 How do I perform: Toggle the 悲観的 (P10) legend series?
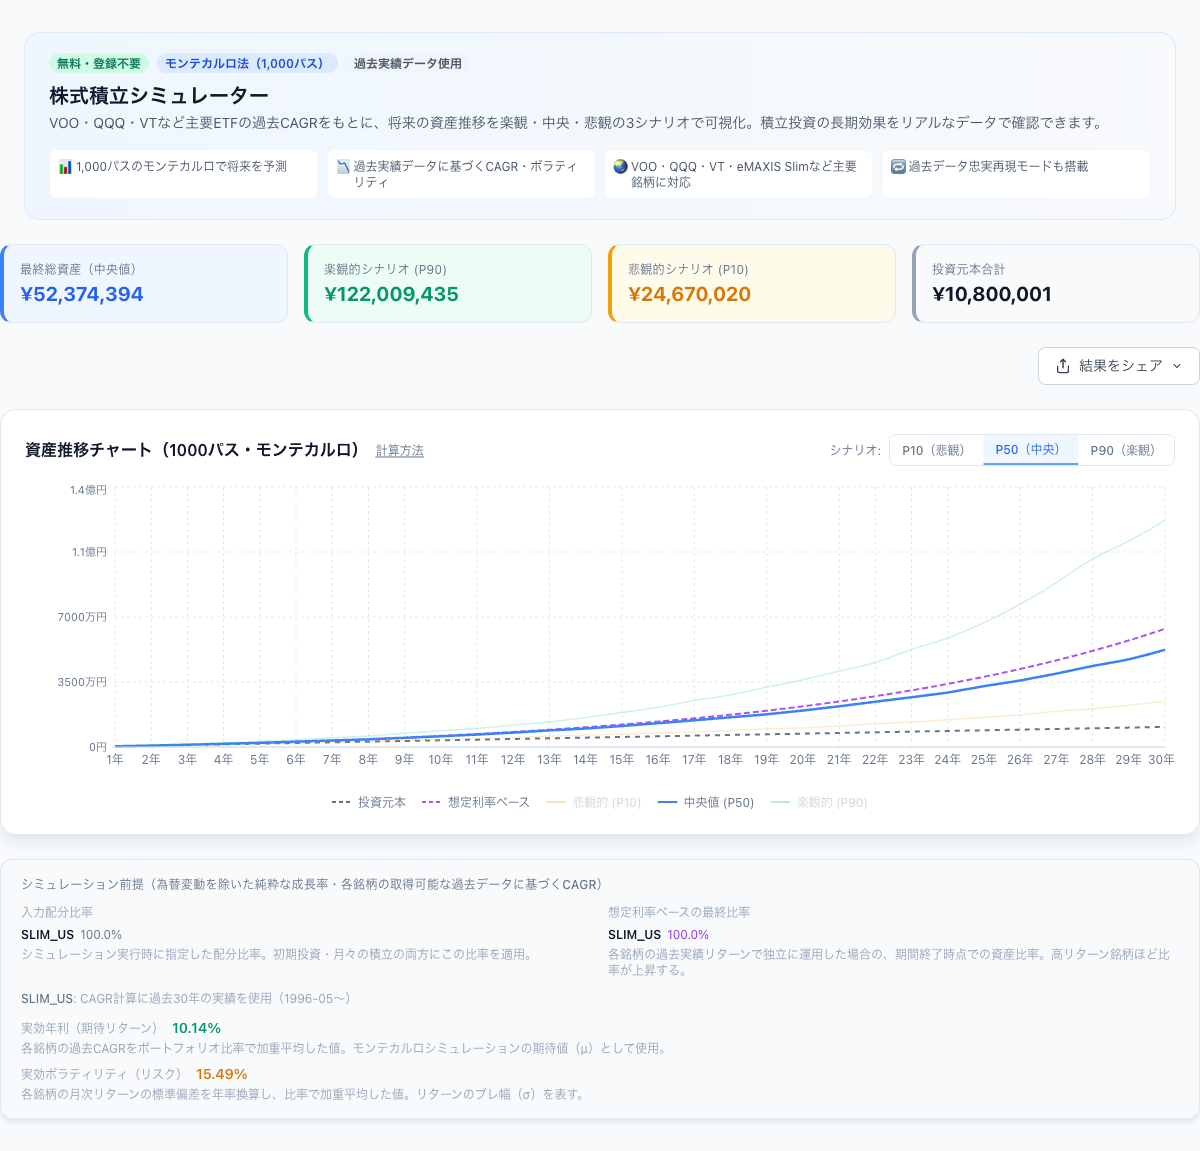click(594, 802)
